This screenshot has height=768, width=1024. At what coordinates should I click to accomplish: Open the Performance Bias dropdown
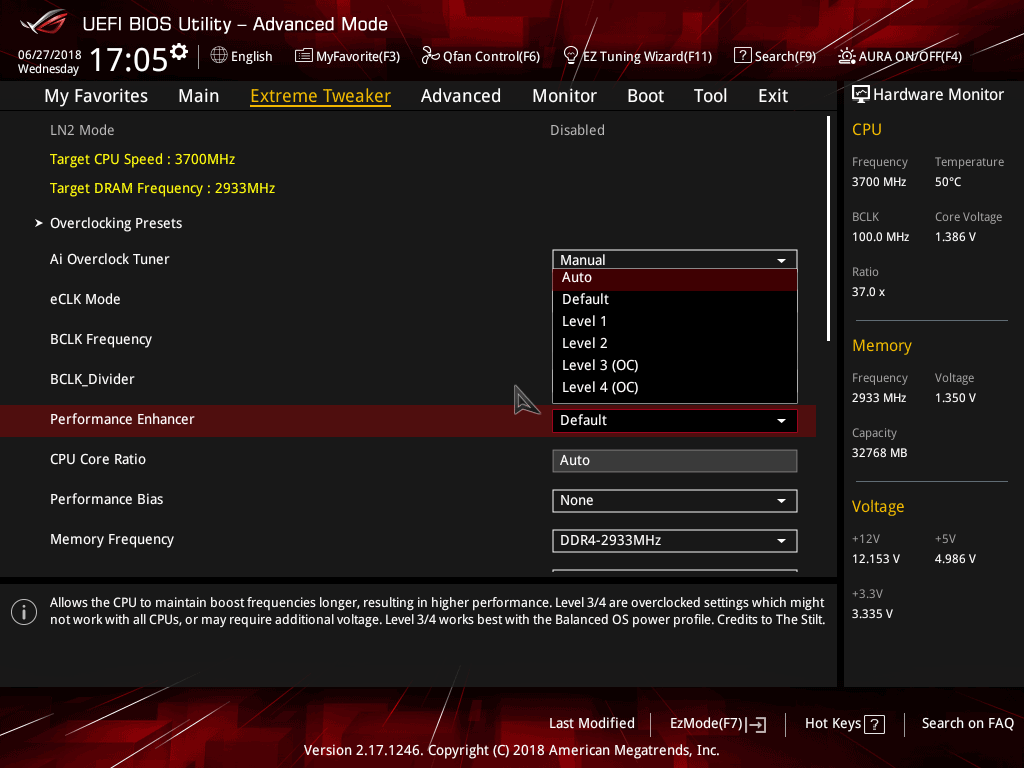(x=675, y=501)
